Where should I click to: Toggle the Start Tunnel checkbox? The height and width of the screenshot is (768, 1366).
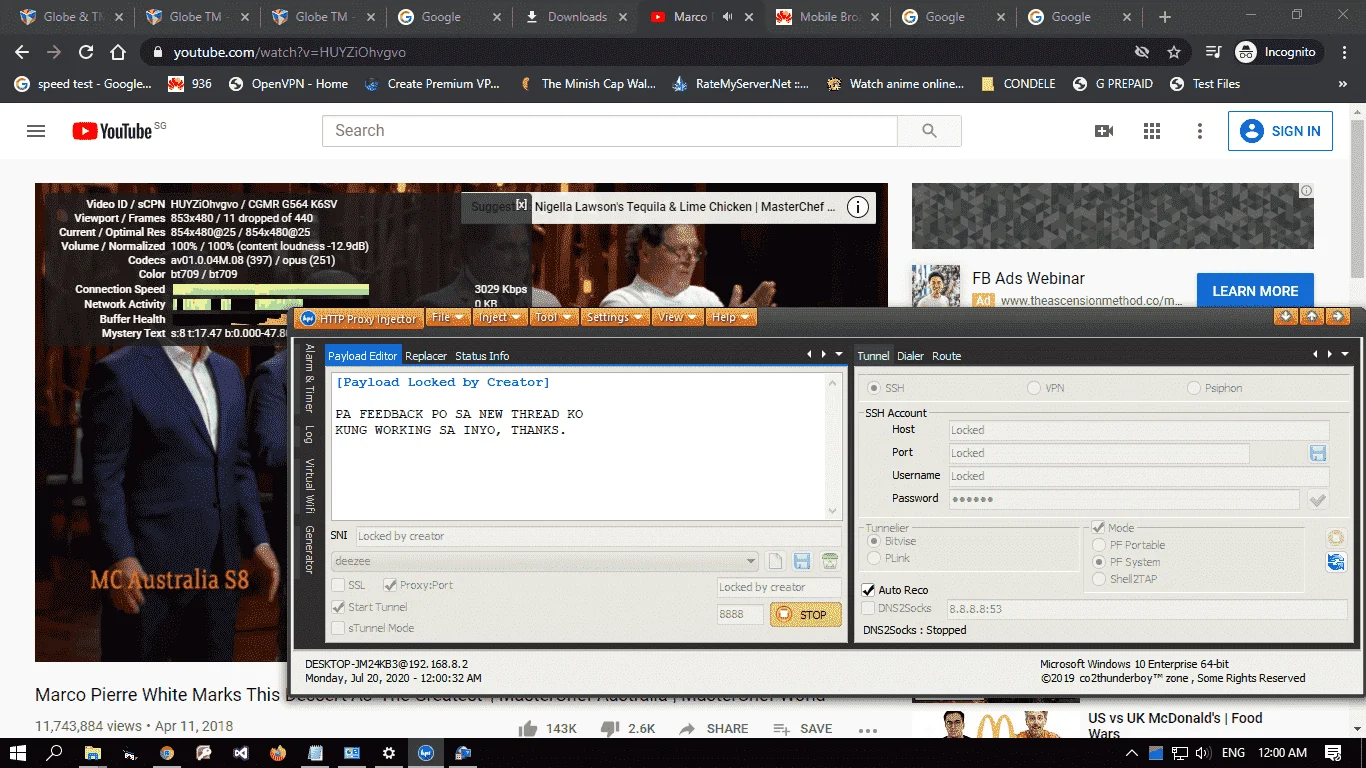[x=339, y=607]
